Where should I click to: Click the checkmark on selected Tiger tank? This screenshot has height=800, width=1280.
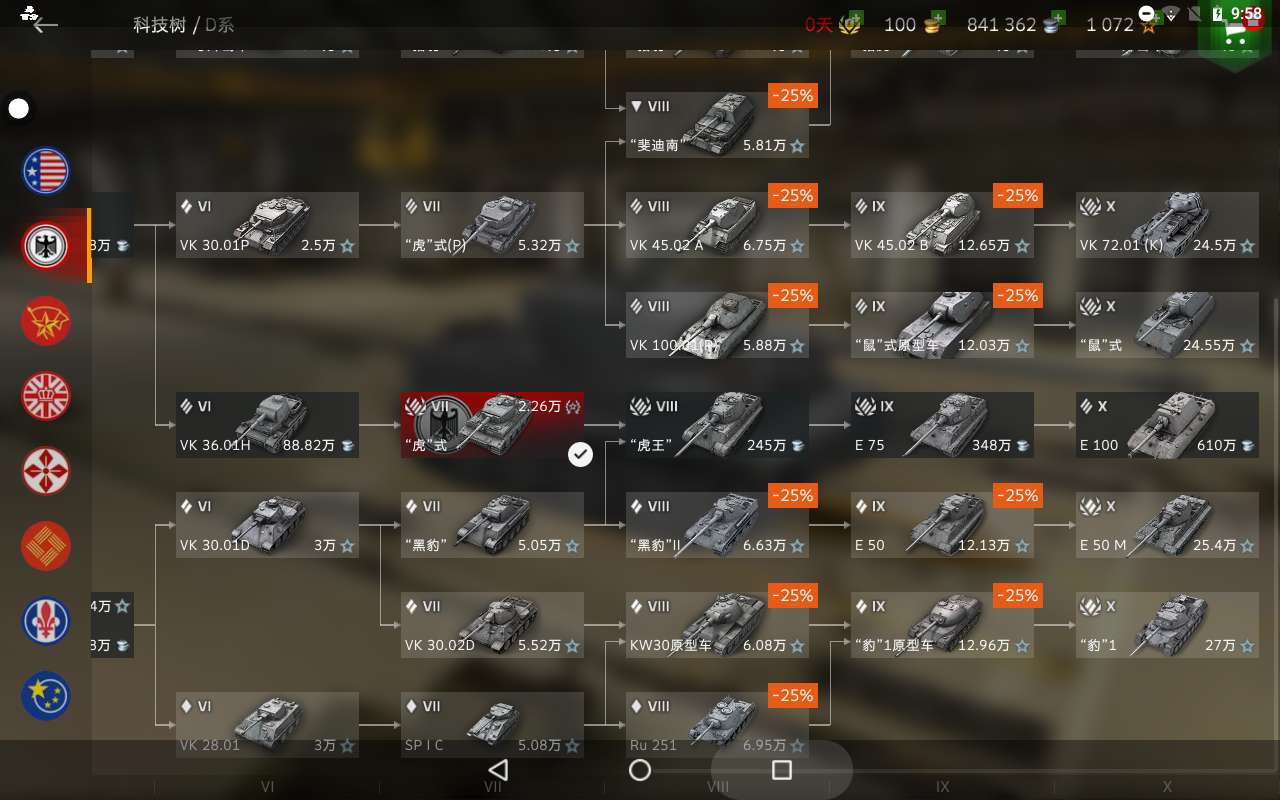click(580, 455)
